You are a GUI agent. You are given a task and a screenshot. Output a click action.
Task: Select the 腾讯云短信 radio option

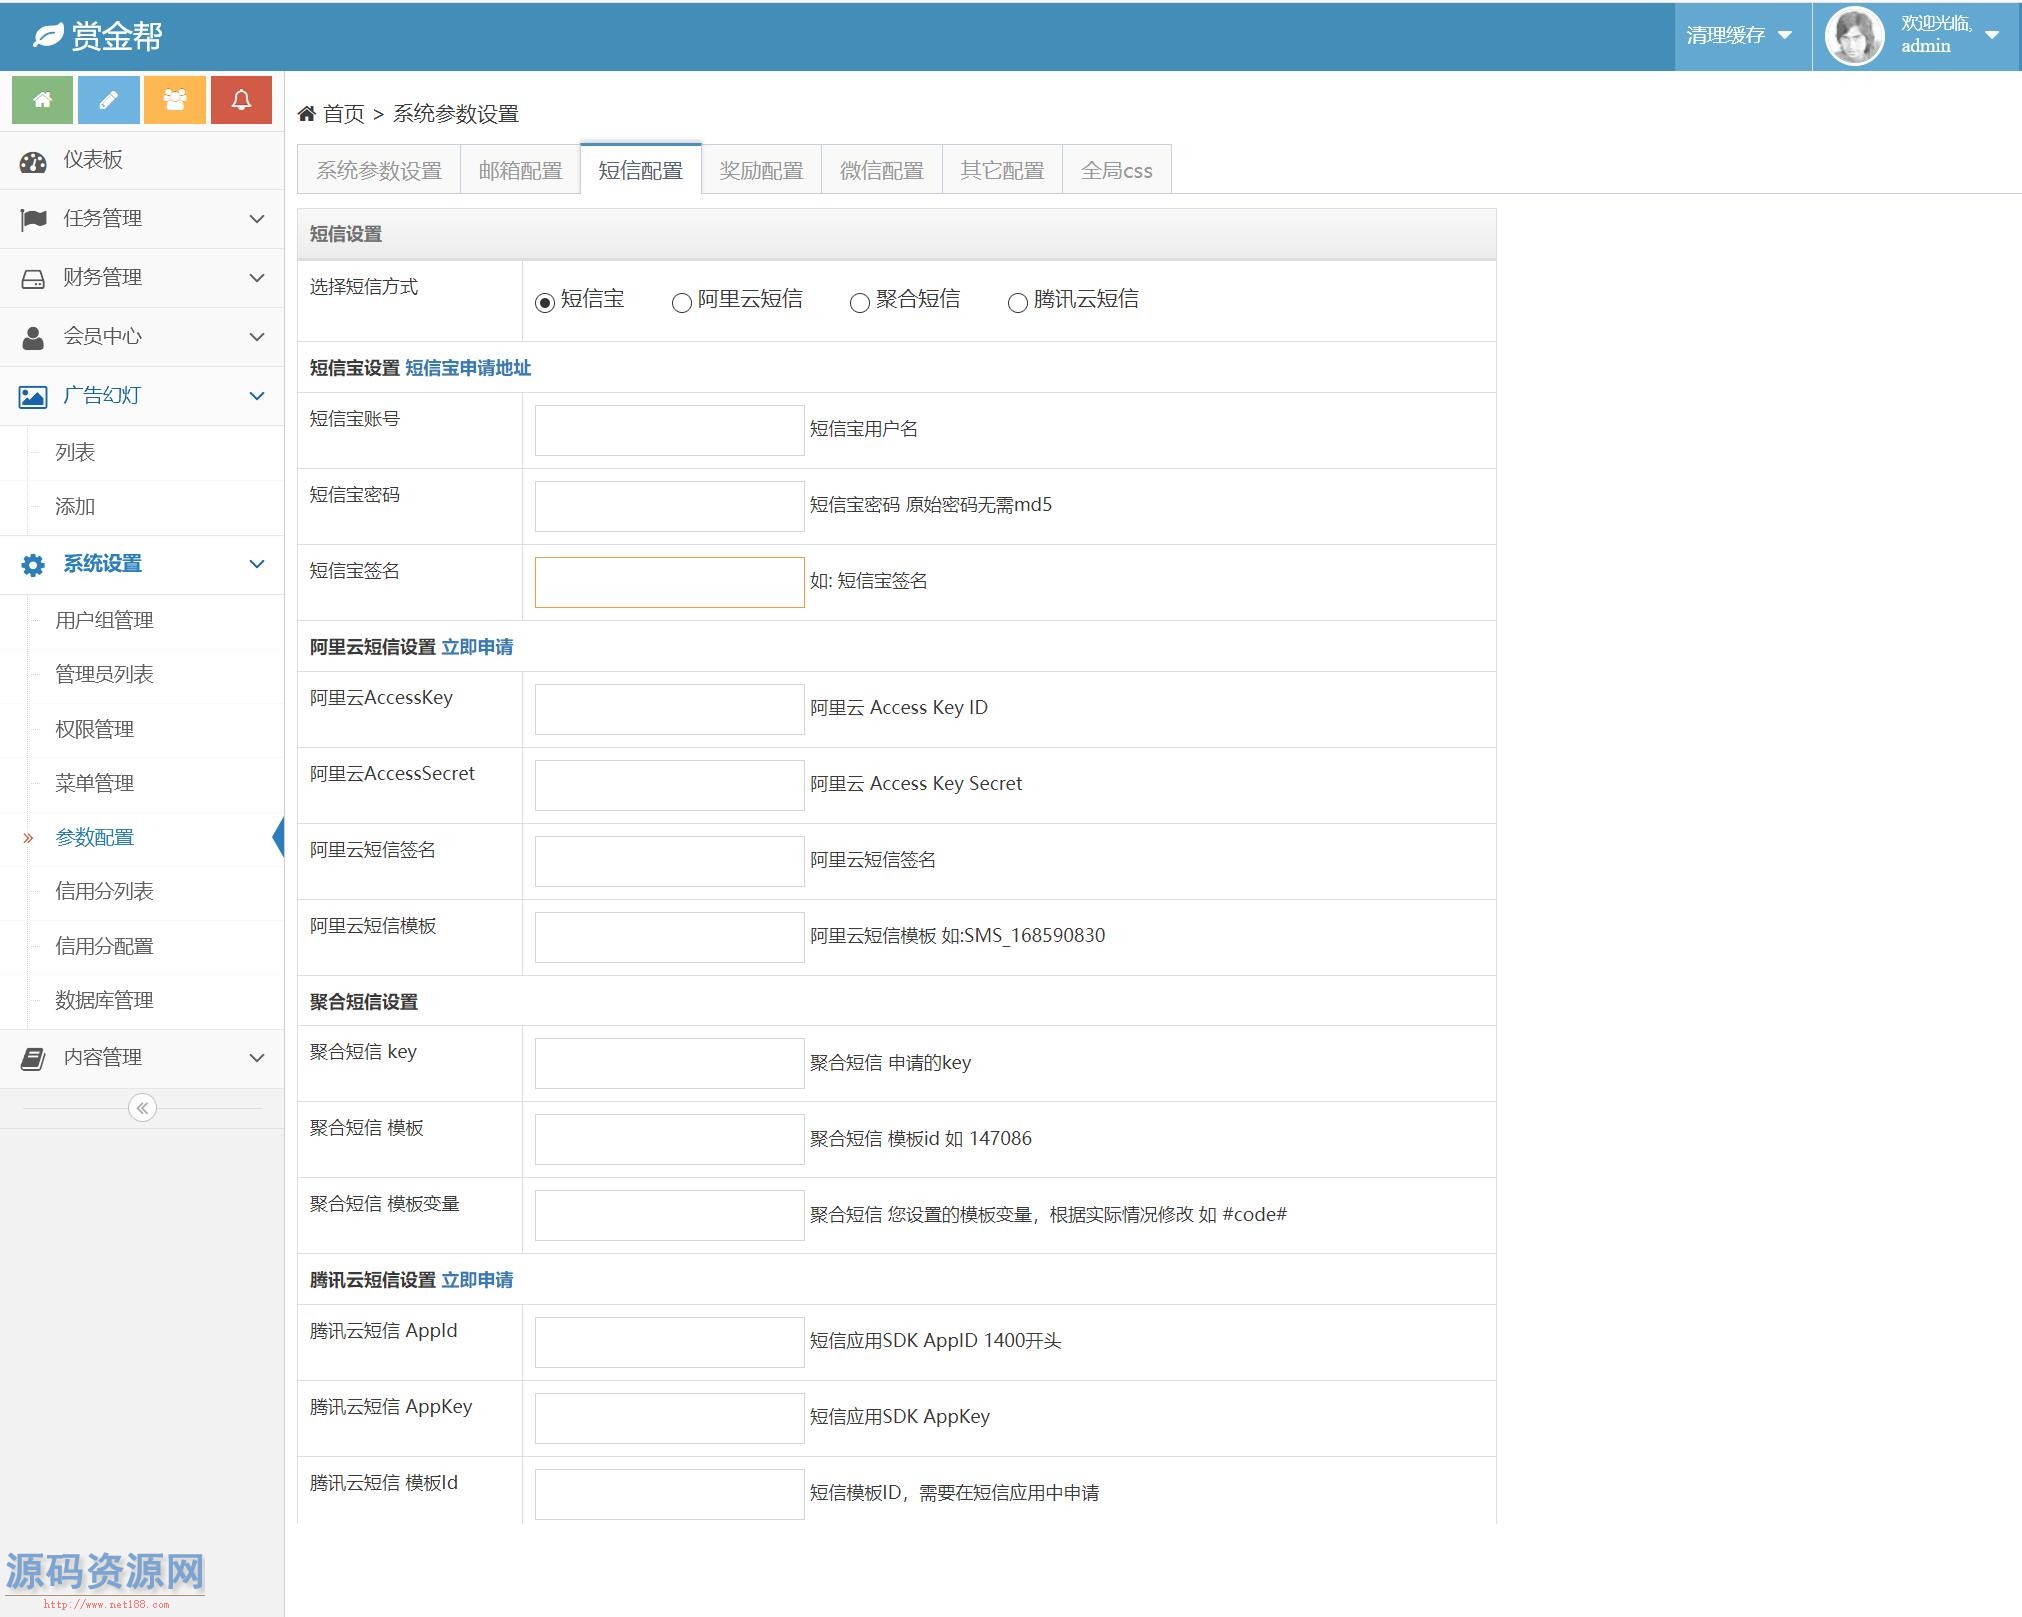pyautogui.click(x=1017, y=303)
